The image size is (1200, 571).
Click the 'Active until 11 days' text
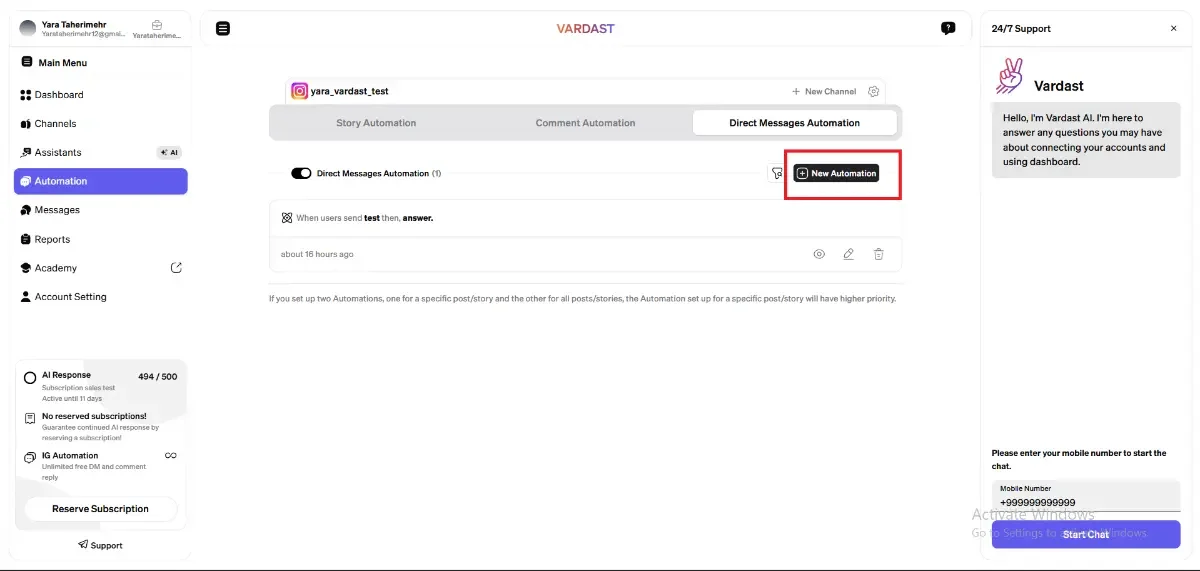72,398
